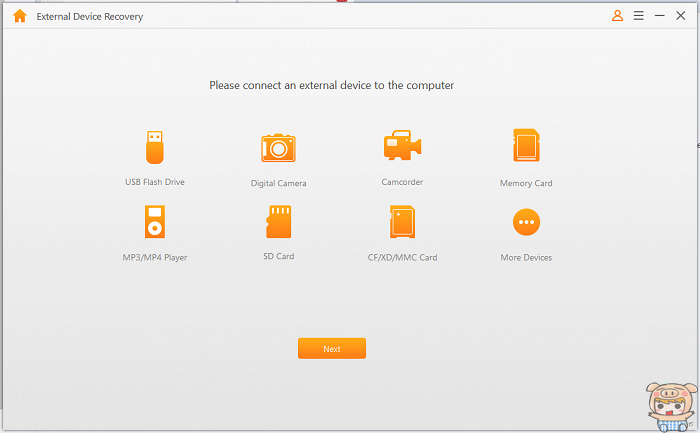Go back via the orange home icon
Screen dimensions: 700x433
click(x=20, y=16)
